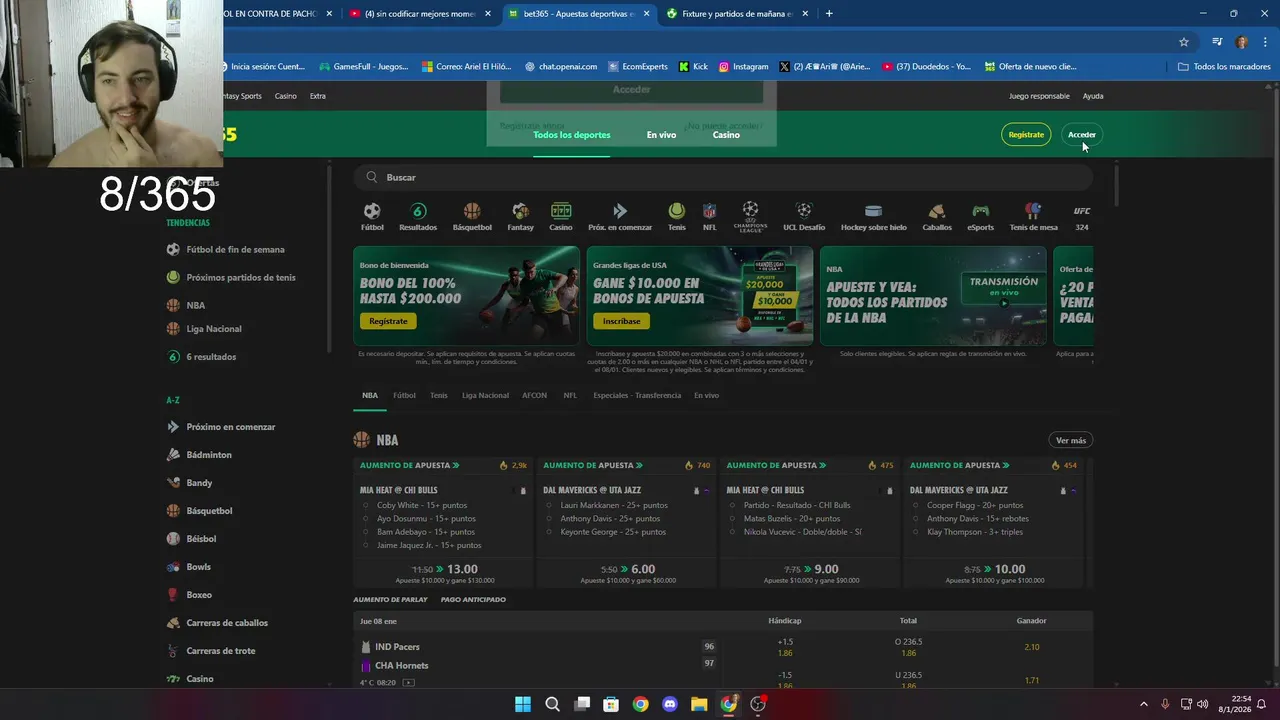
Task: Select the Liga Nacional tab in events row
Action: [x=485, y=395]
